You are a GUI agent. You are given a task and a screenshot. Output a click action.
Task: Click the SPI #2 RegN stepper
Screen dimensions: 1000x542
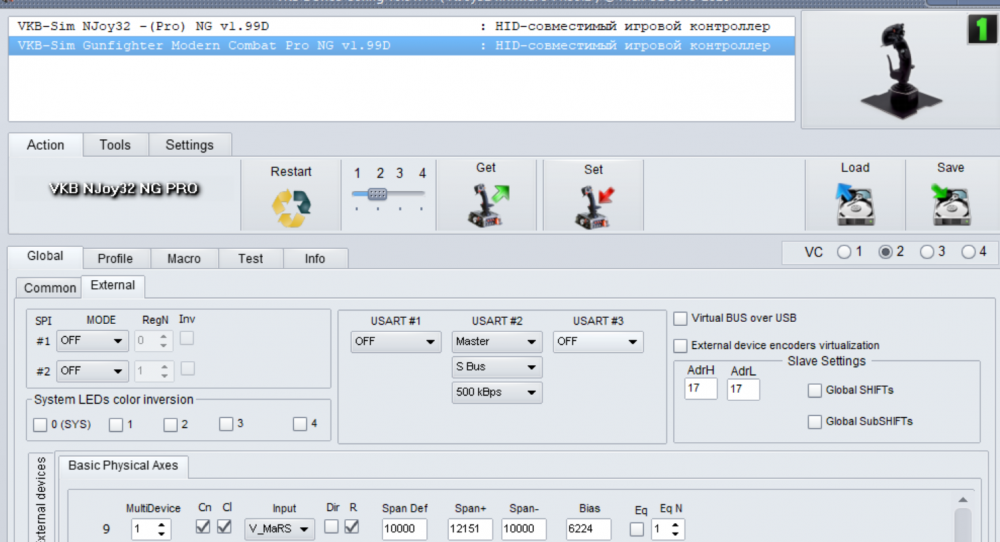[154, 370]
